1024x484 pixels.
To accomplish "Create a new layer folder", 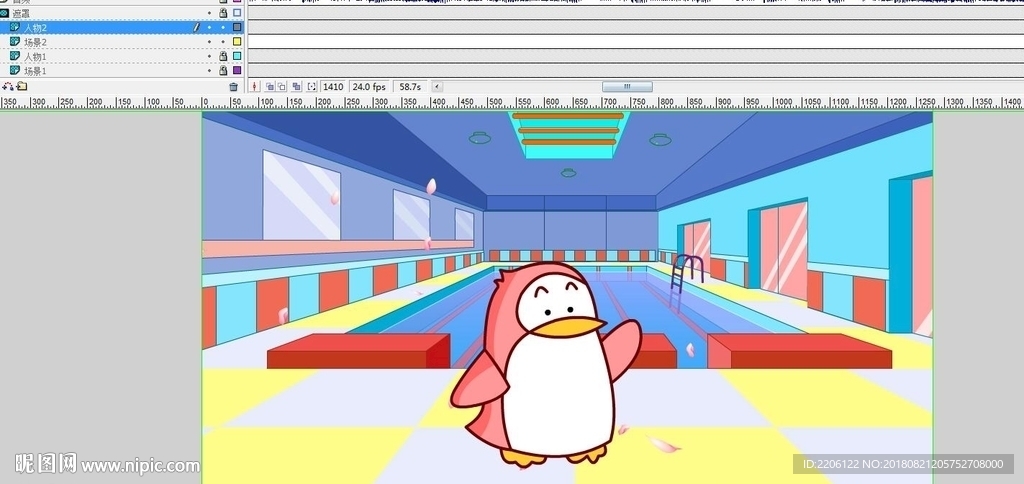I will click(x=22, y=86).
